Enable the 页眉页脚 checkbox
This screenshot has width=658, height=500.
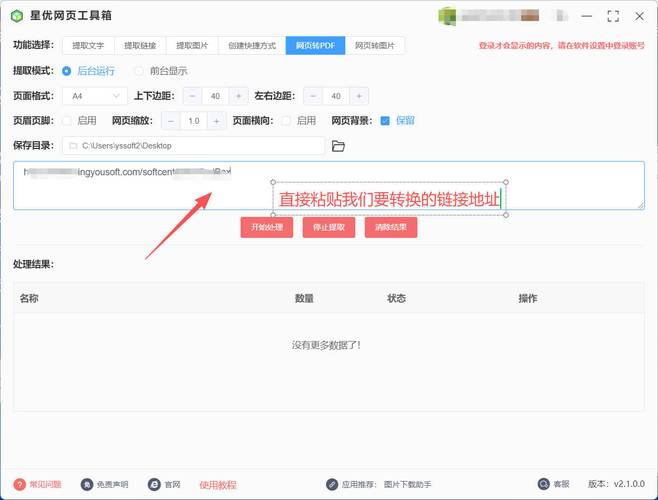[x=66, y=121]
